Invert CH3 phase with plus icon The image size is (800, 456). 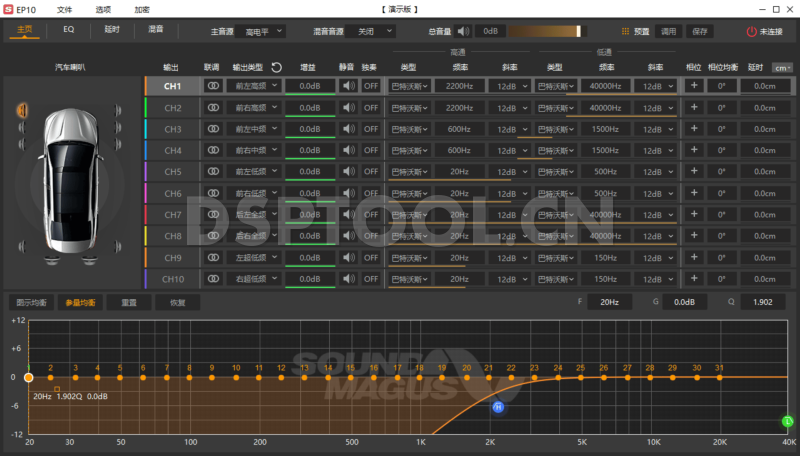coord(694,129)
